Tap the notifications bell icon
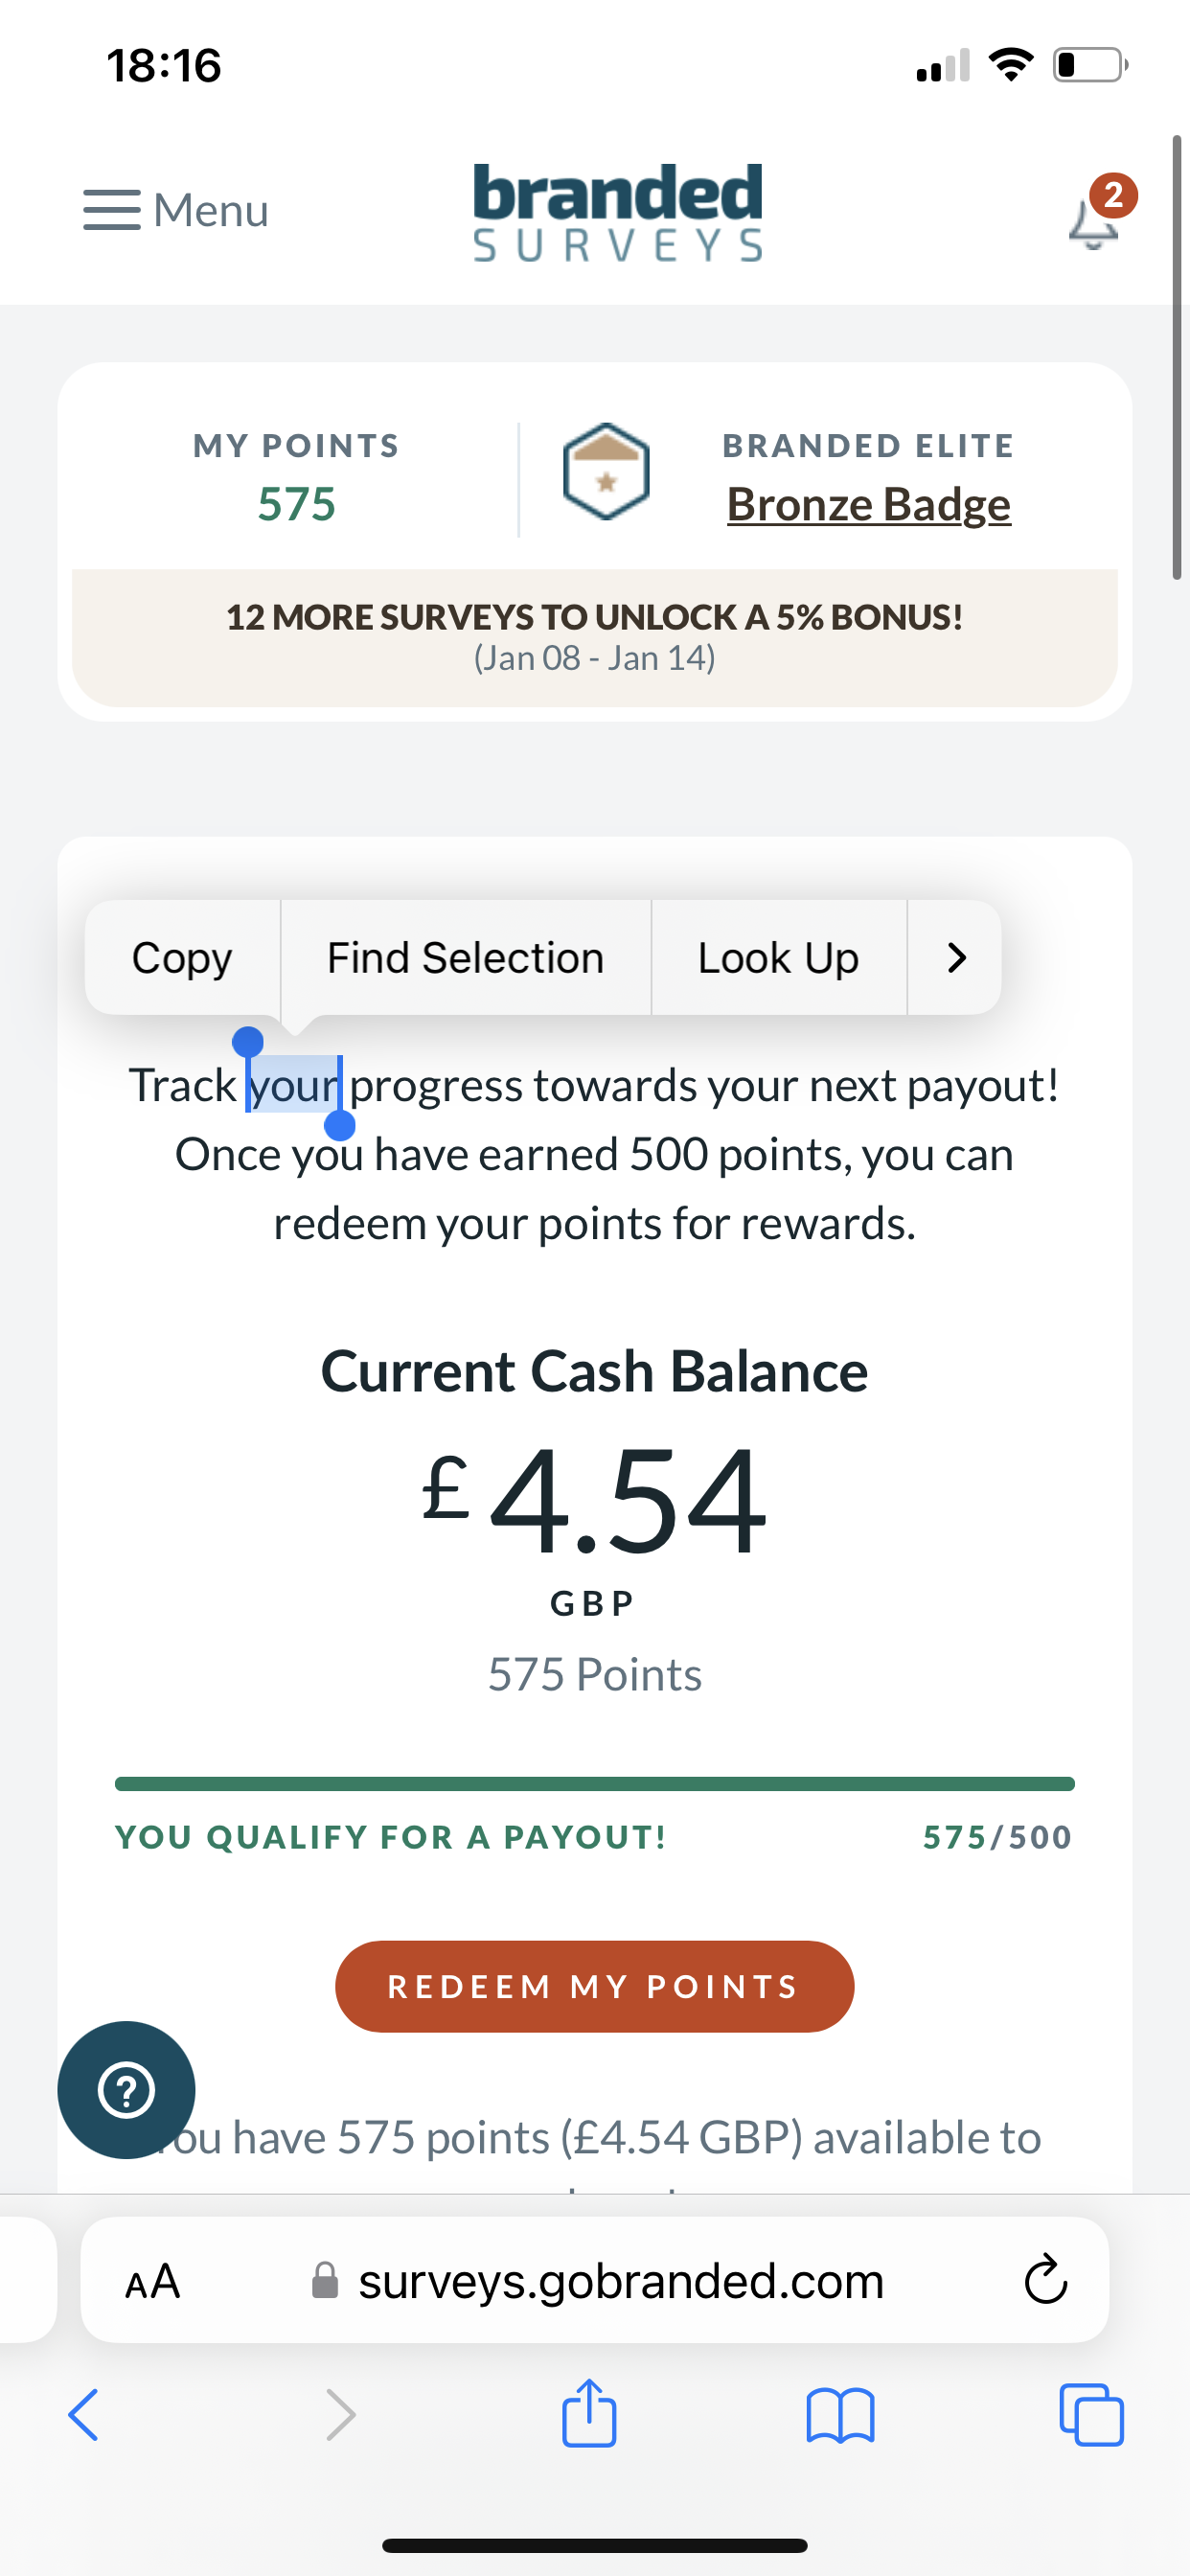 pyautogui.click(x=1093, y=222)
